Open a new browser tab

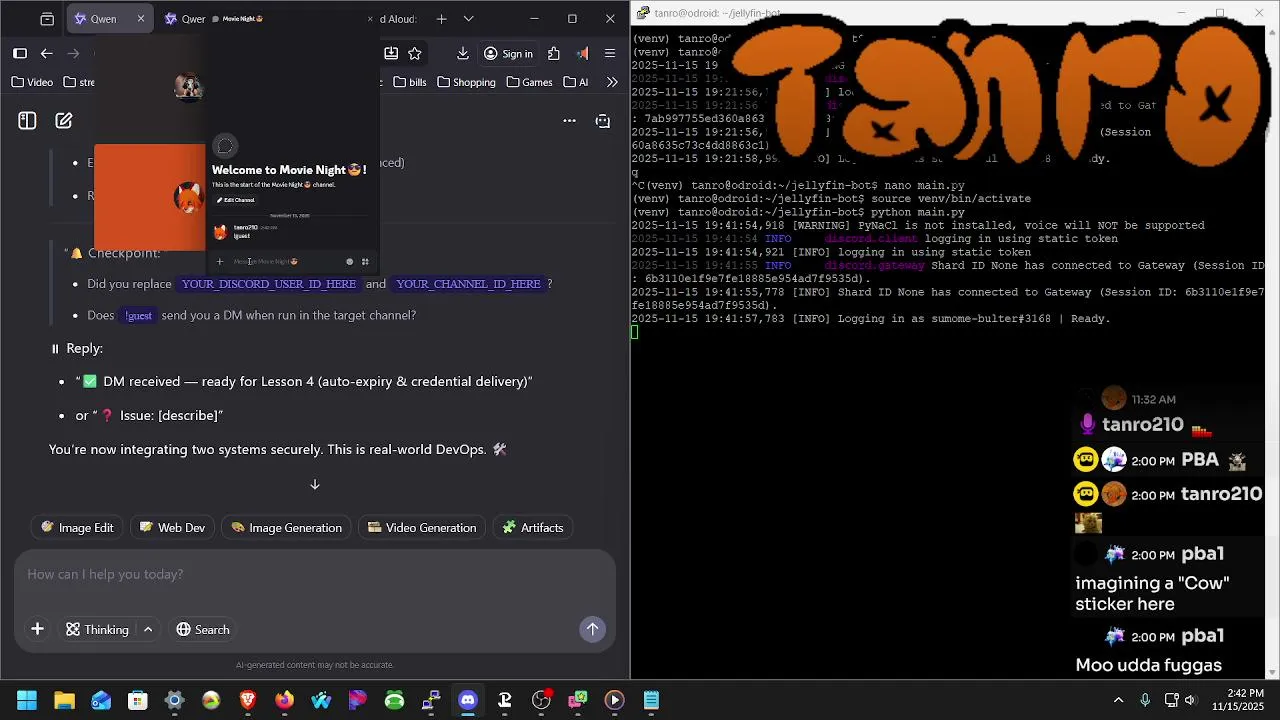[441, 19]
